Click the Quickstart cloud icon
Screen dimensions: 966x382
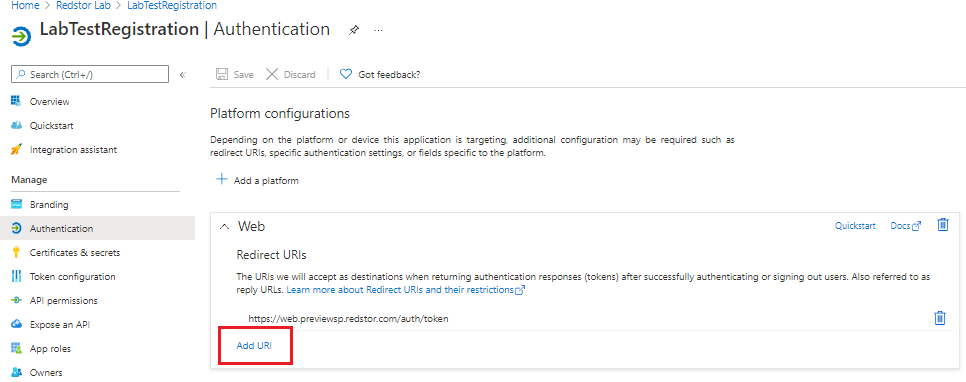[17, 125]
